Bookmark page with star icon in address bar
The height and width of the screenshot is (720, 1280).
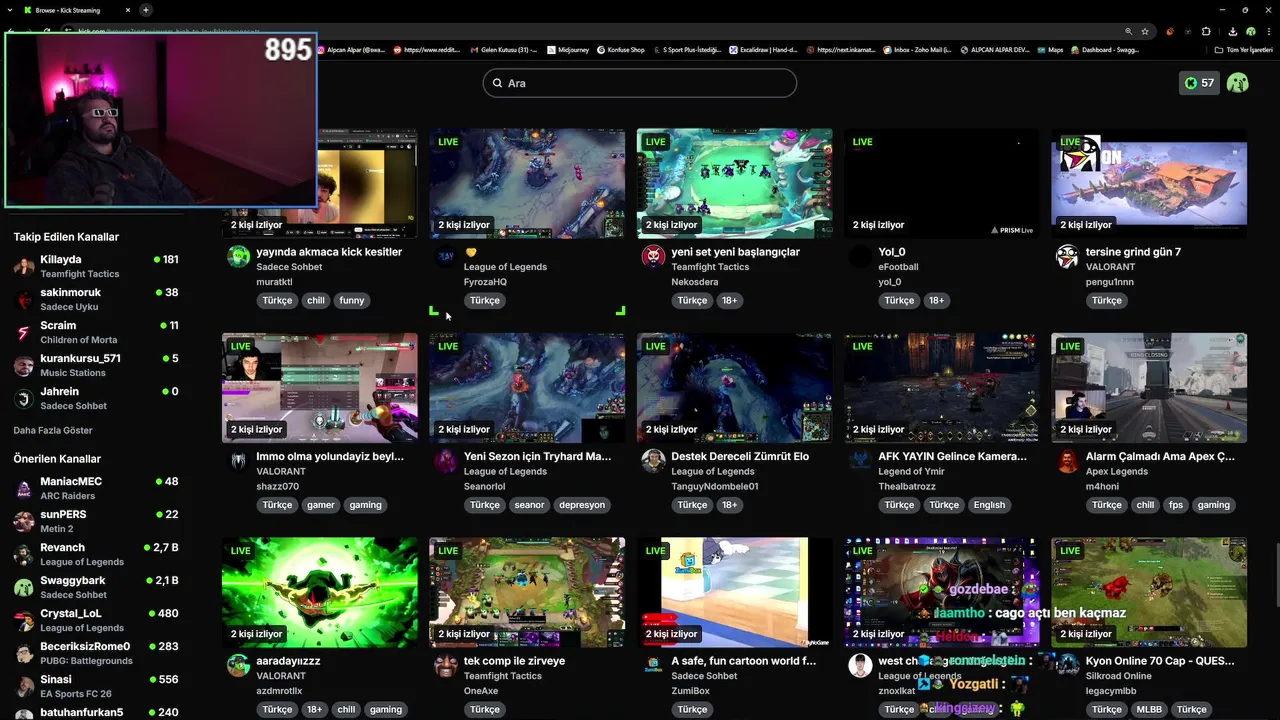click(x=1145, y=31)
